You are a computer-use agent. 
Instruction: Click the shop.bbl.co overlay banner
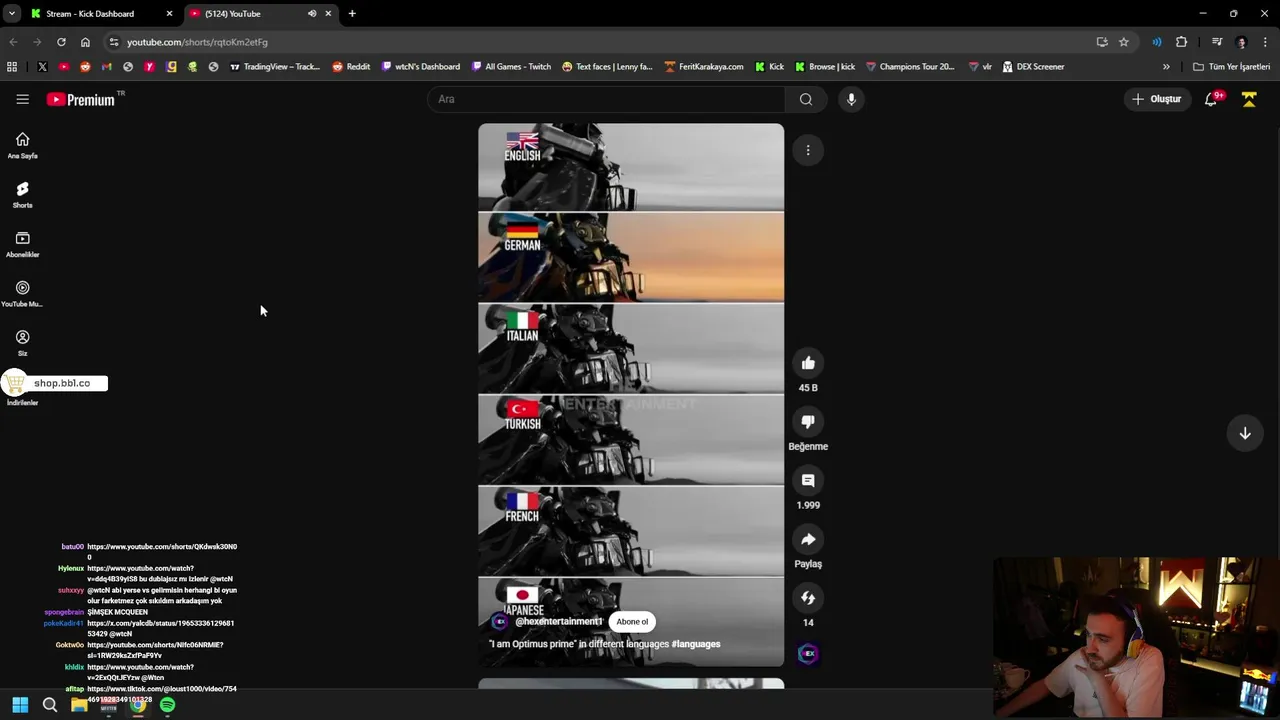tap(54, 383)
